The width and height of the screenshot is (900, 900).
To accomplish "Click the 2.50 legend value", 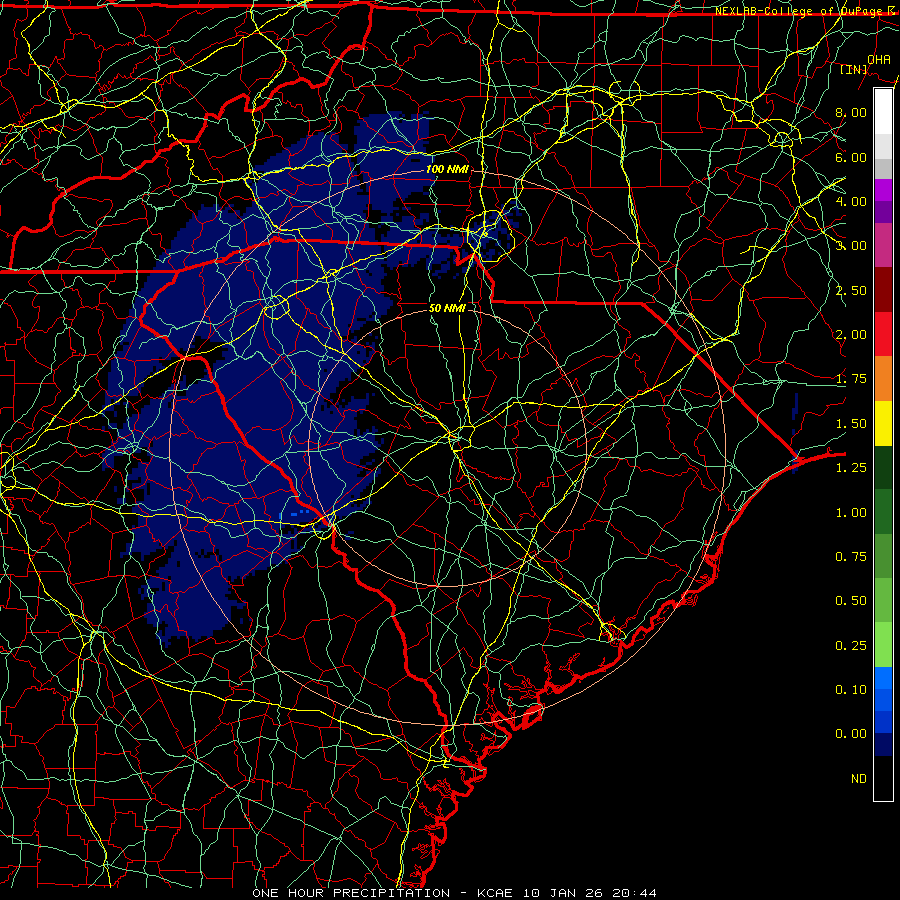I will pos(851,290).
